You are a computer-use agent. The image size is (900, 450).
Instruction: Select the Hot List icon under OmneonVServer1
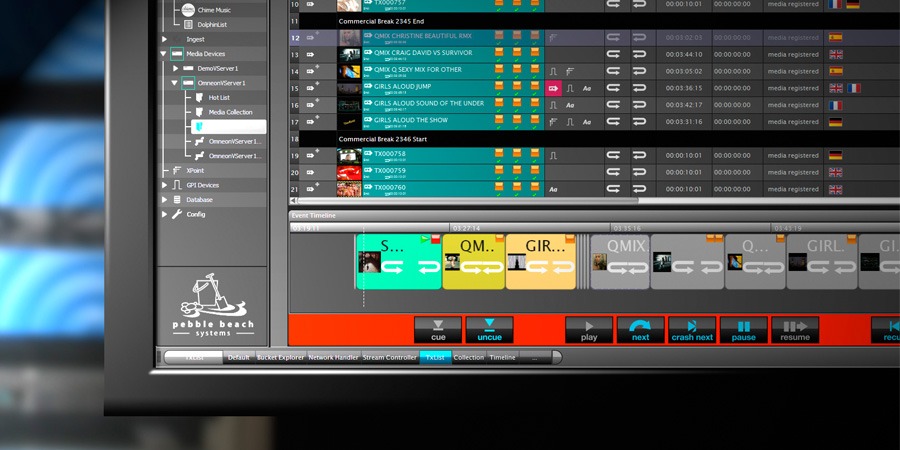click(x=199, y=98)
